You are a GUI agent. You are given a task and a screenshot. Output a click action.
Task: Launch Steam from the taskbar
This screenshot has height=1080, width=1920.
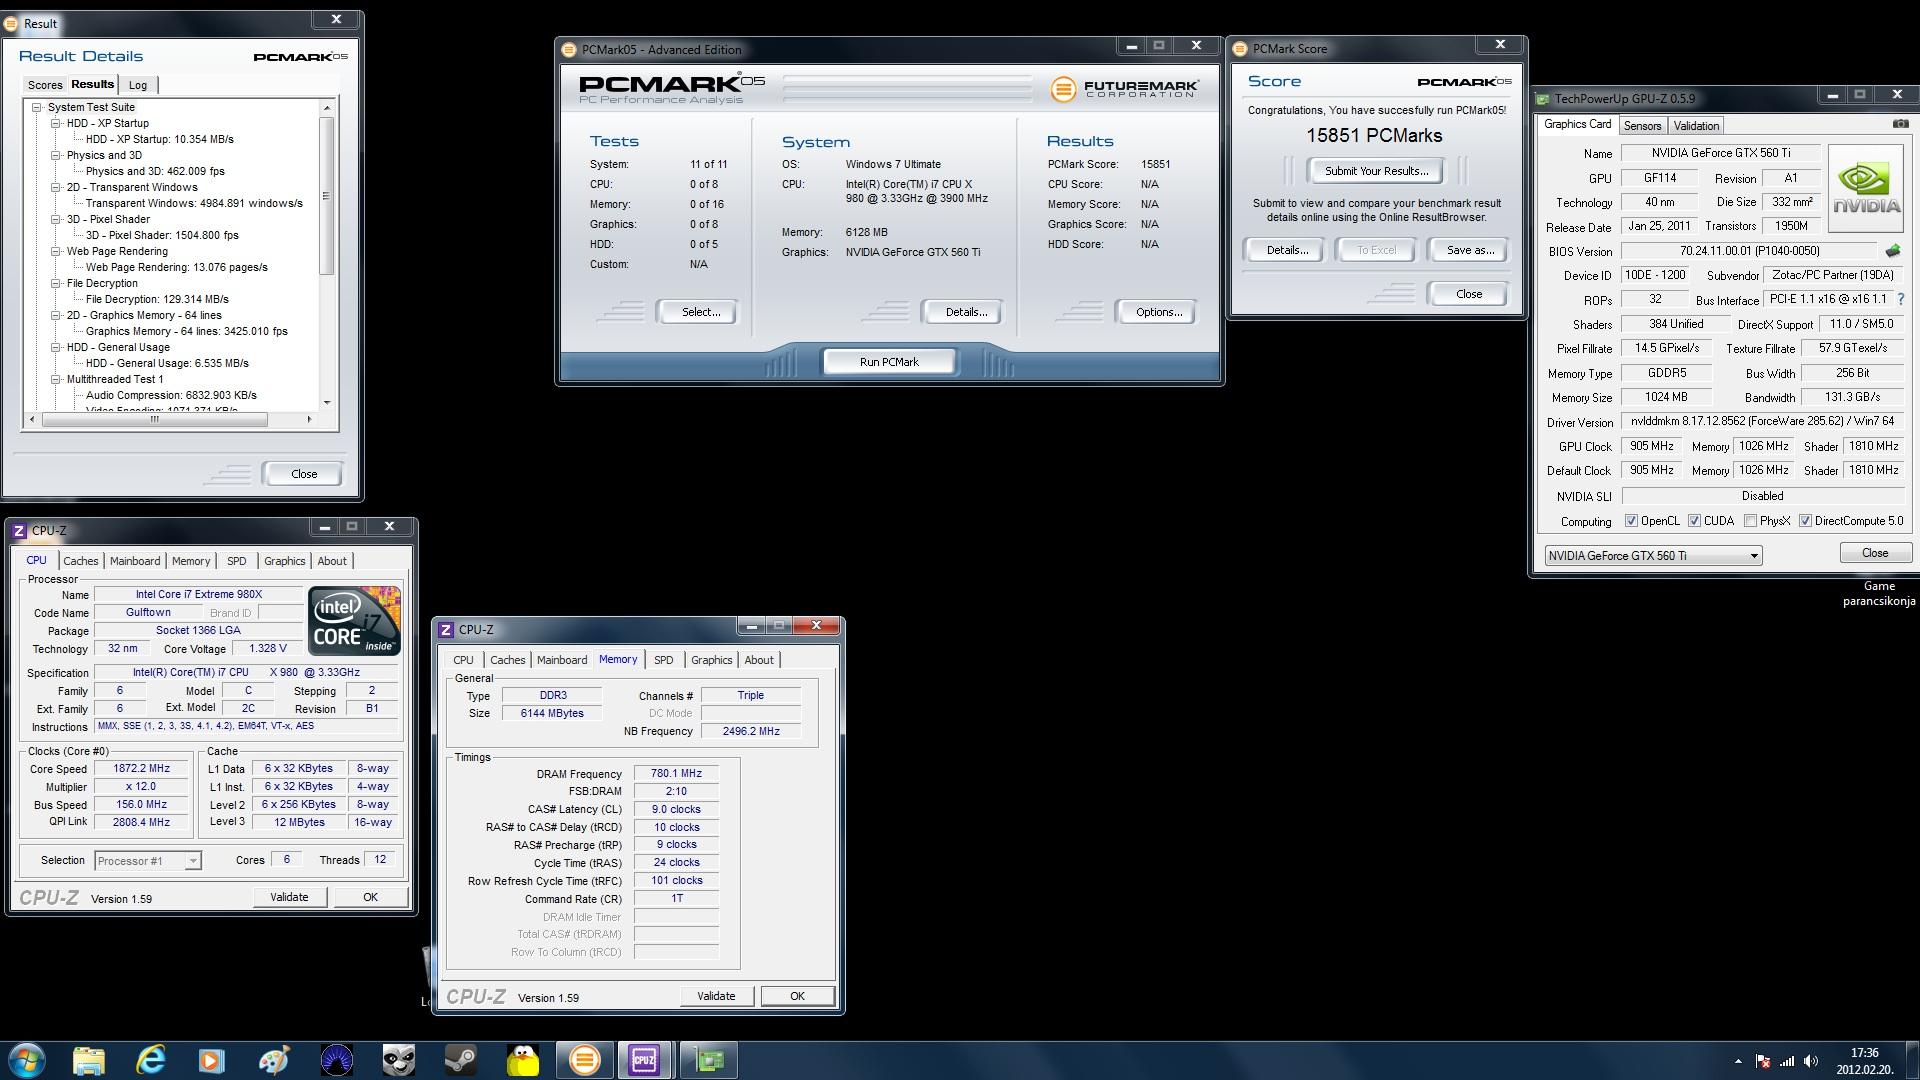pyautogui.click(x=460, y=1060)
